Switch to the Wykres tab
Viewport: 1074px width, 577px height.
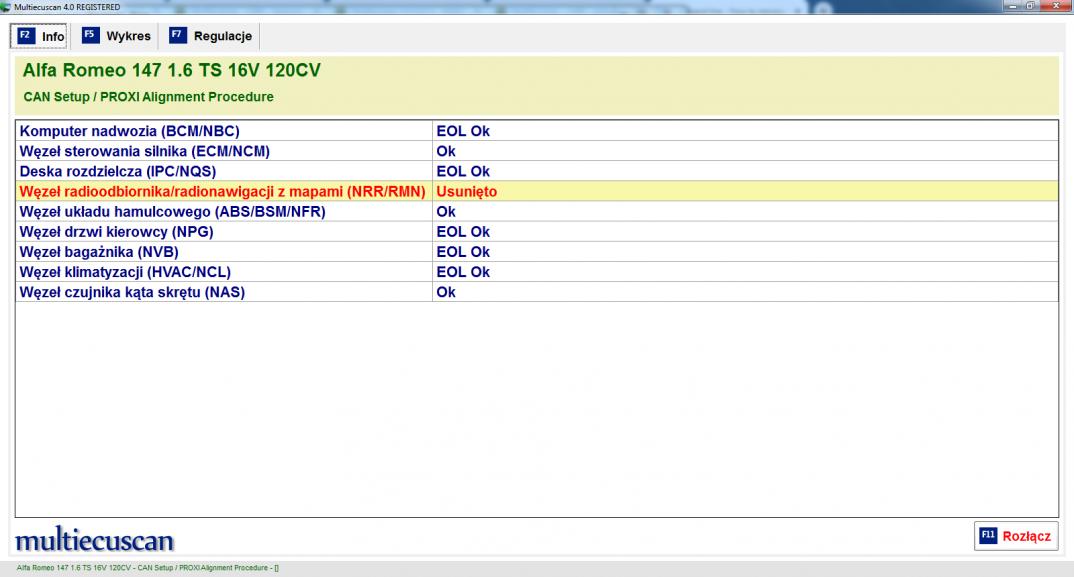tap(115, 36)
